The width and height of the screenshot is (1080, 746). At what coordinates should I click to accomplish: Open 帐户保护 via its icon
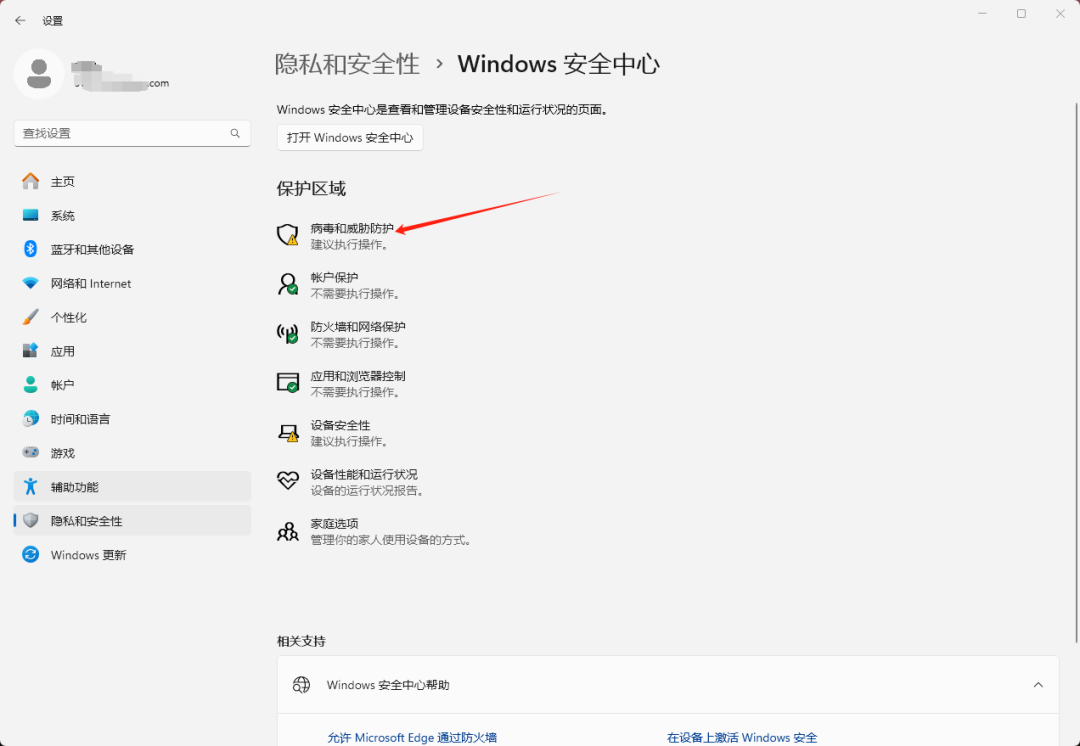point(287,285)
